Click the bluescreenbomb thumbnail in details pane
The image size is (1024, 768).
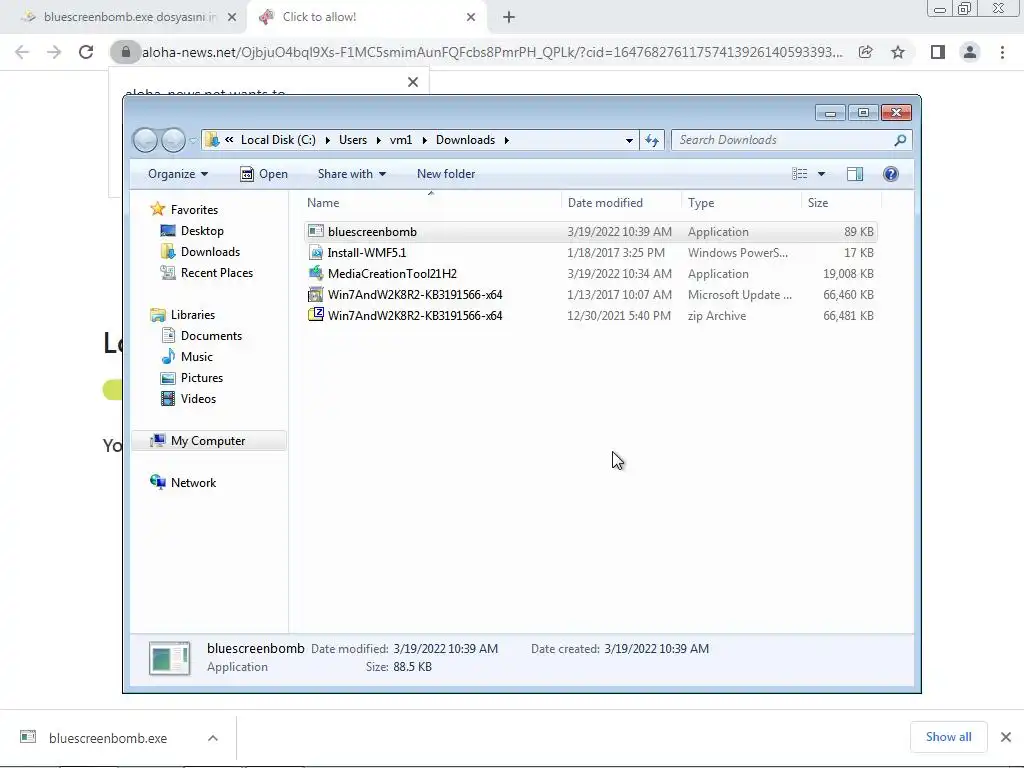(x=169, y=658)
